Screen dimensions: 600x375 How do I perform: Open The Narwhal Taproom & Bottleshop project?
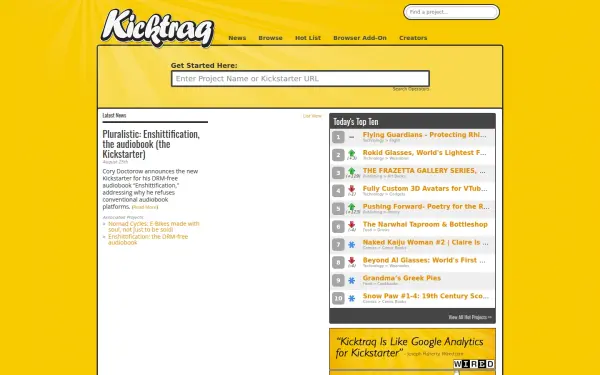click(x=425, y=225)
